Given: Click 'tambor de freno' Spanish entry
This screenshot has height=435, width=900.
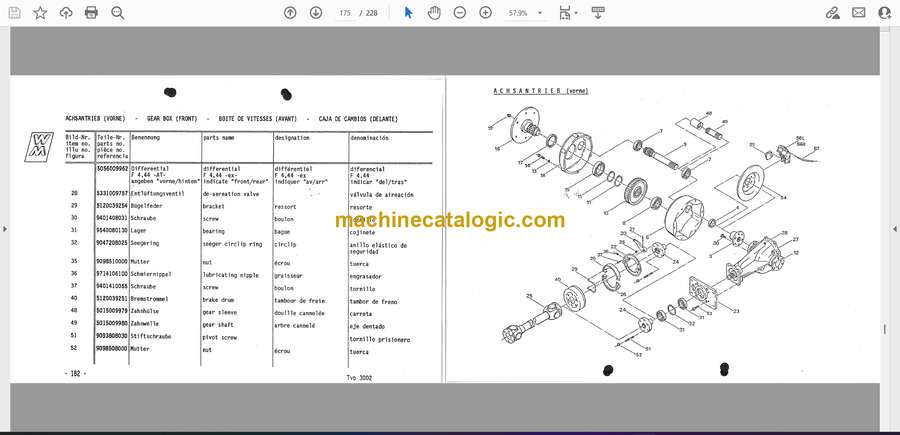Looking at the screenshot, I should coord(374,301).
